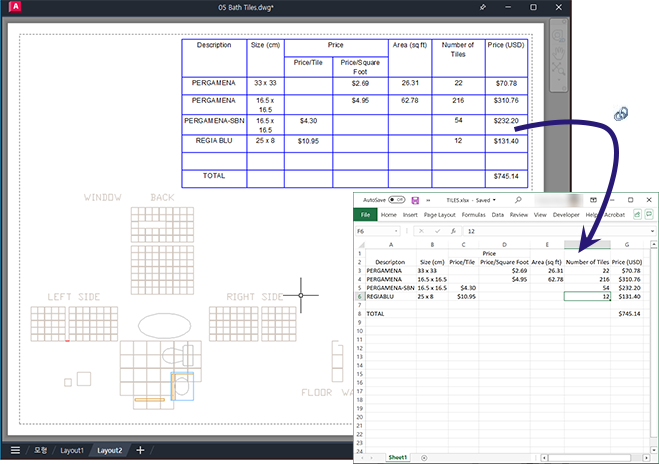Click Excel horizontal scrollbar left arrow
659x464 pixels.
(x=544, y=458)
